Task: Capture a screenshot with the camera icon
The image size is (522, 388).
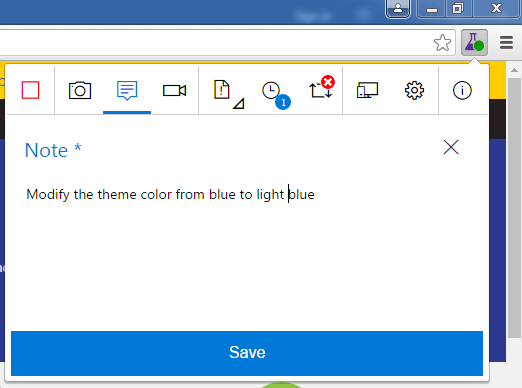Action: tap(80, 90)
